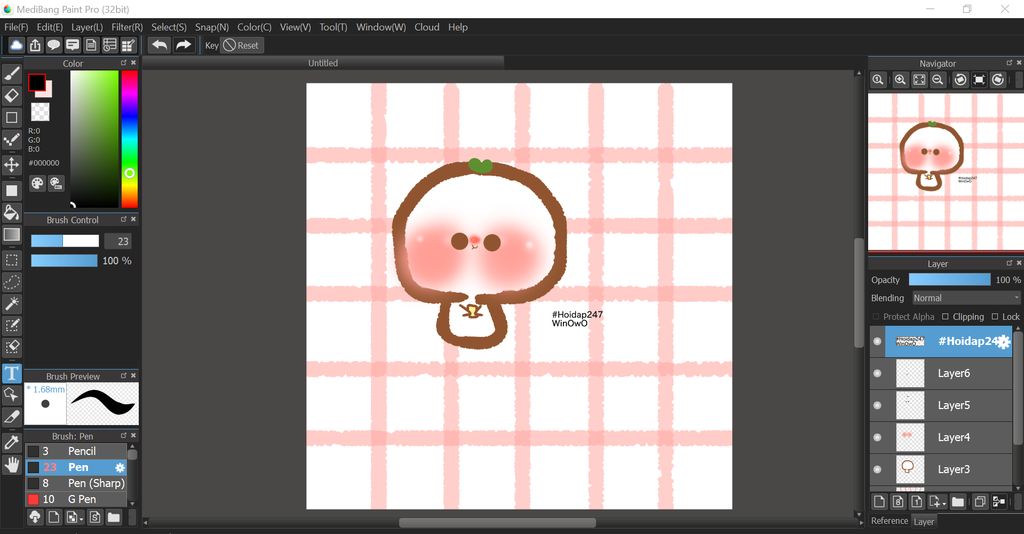Hide Layer5 visibility dot
The height and width of the screenshot is (534, 1024).
click(877, 405)
